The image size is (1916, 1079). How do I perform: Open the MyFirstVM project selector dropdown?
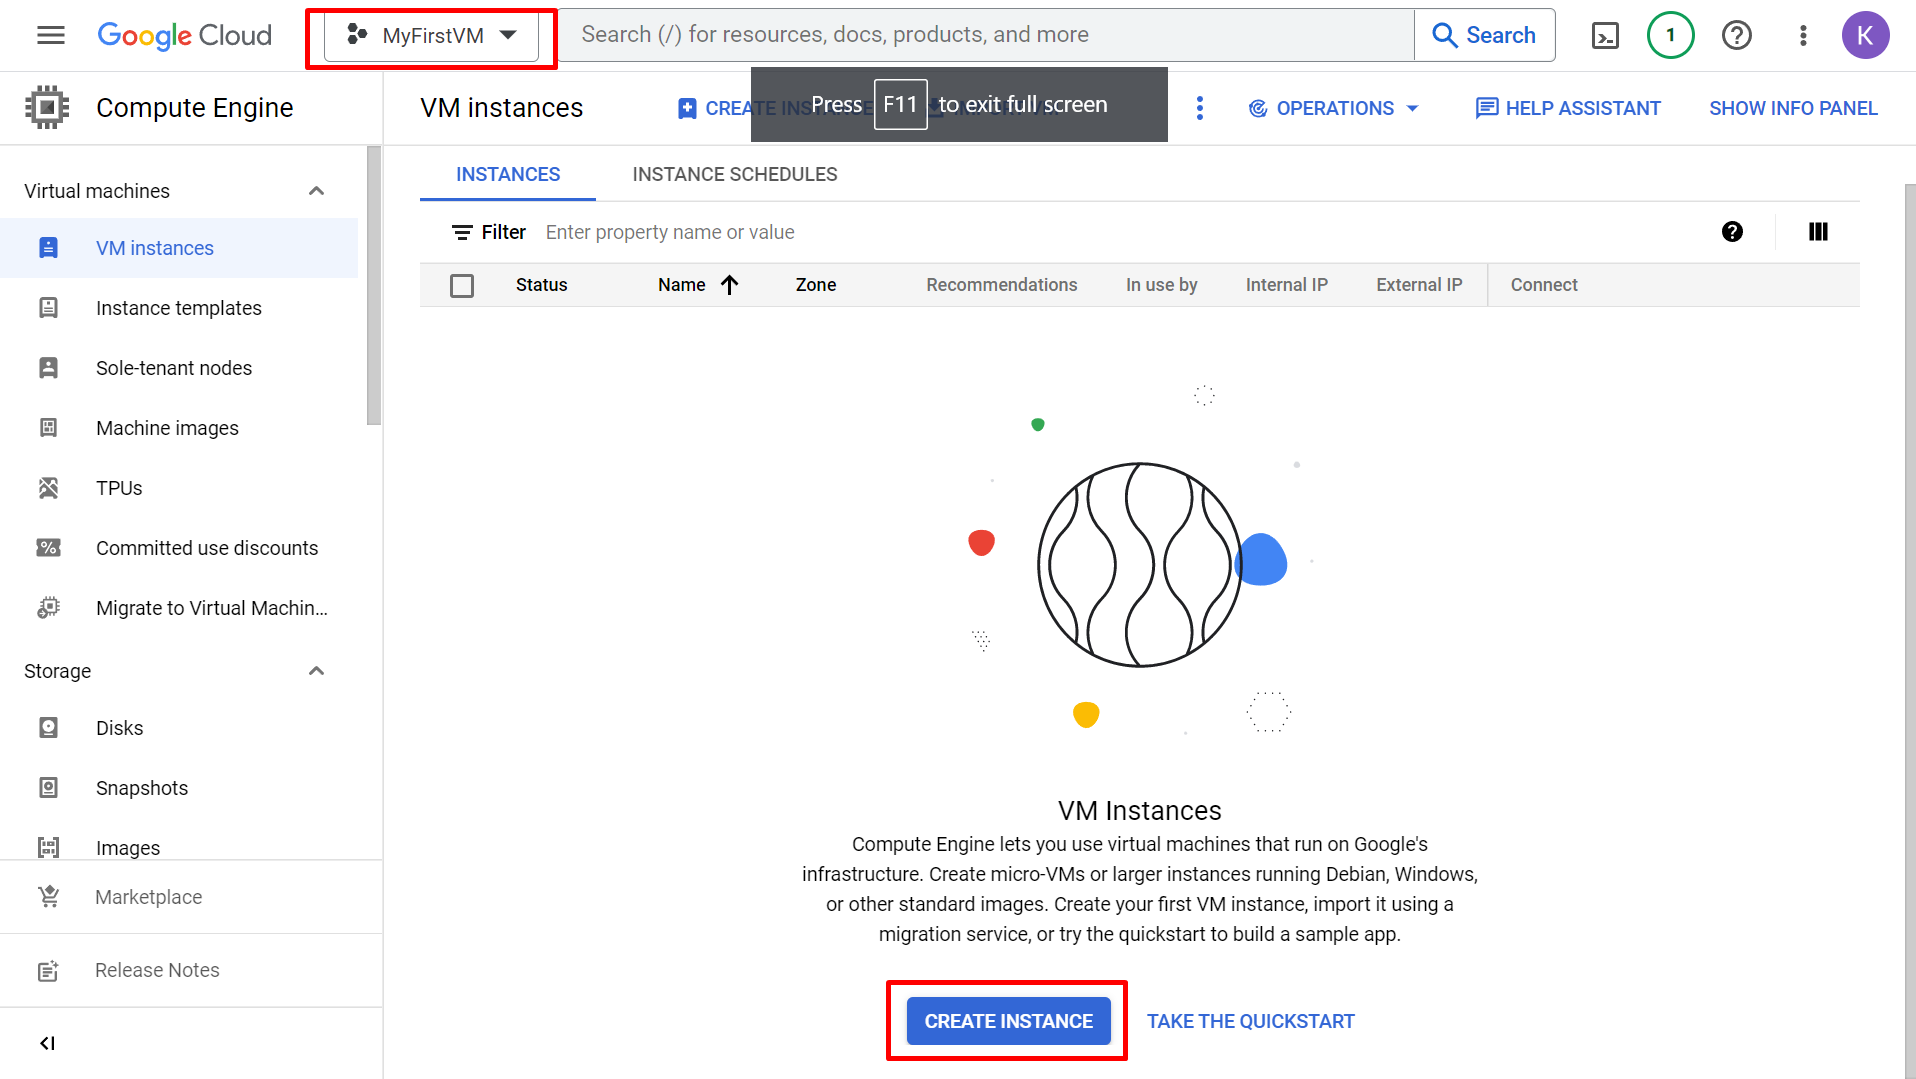(x=431, y=36)
